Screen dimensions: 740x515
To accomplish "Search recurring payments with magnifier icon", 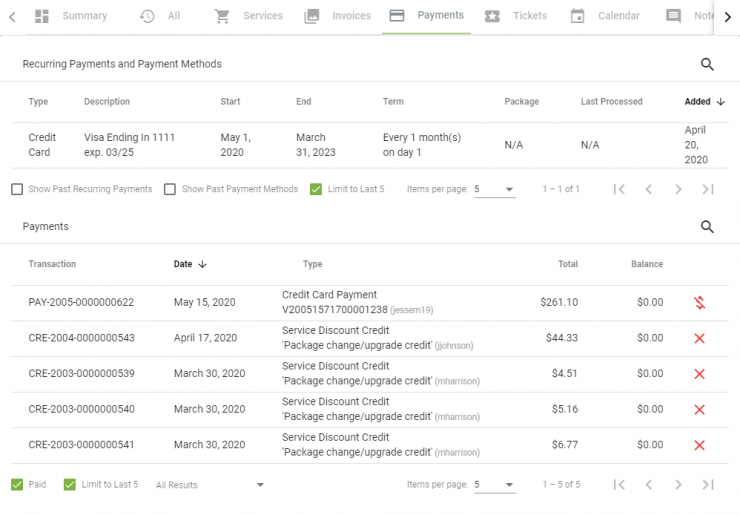I will 707,64.
